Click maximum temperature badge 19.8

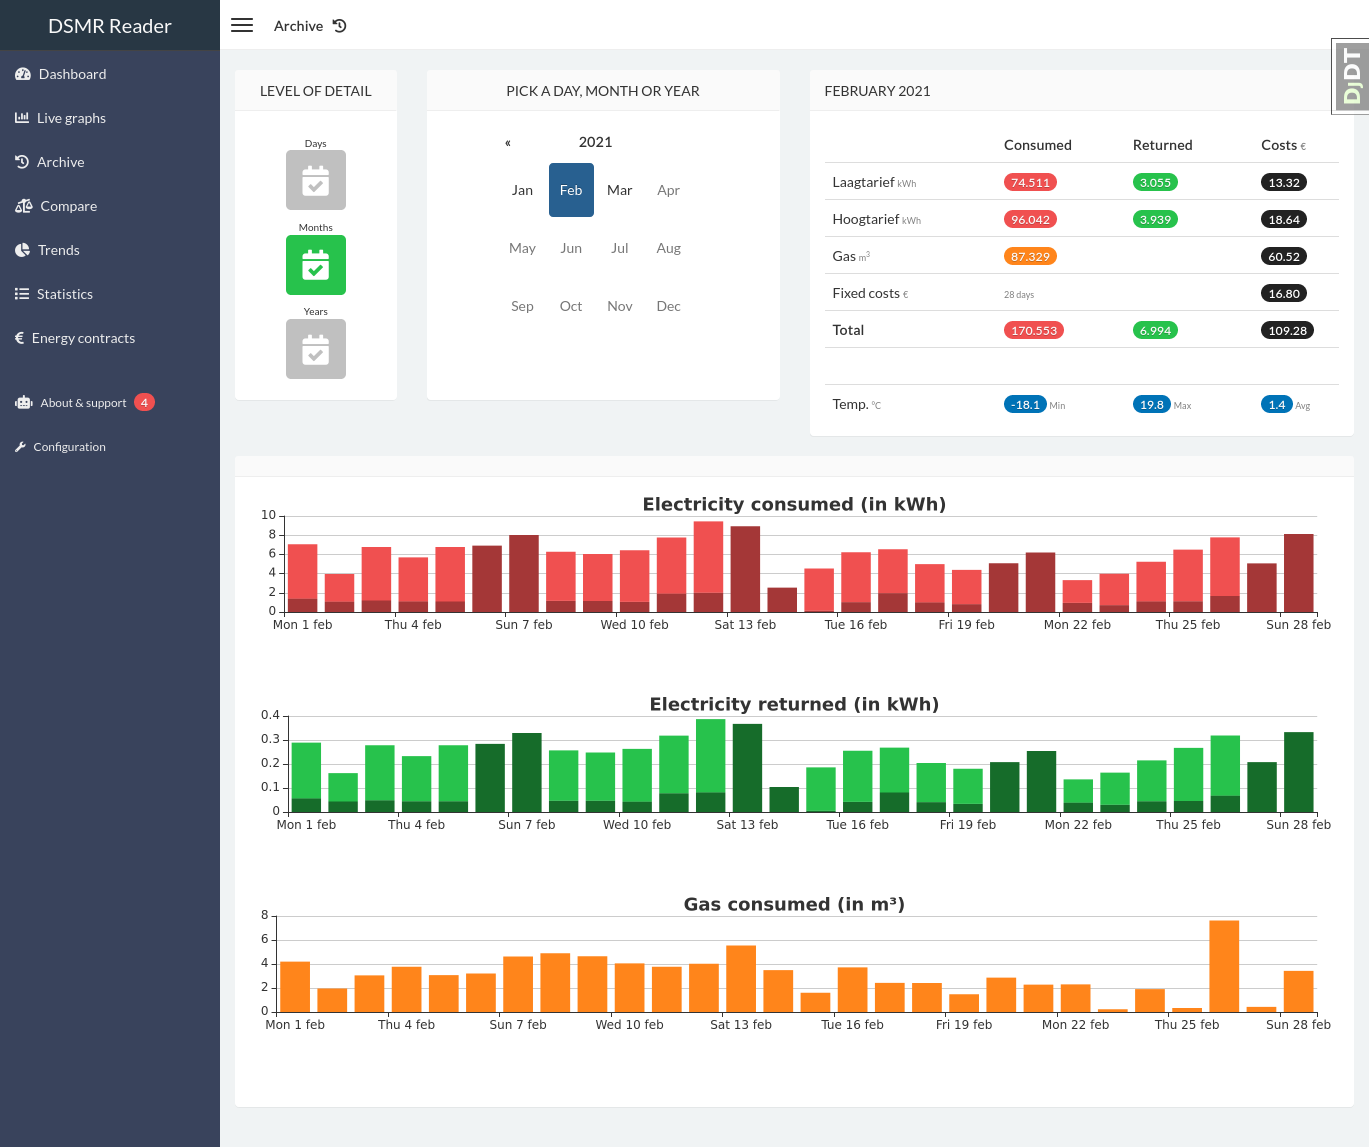point(1152,404)
